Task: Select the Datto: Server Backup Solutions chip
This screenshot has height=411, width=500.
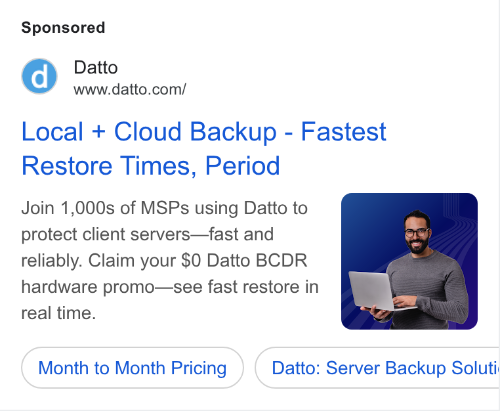Action: coord(377,368)
